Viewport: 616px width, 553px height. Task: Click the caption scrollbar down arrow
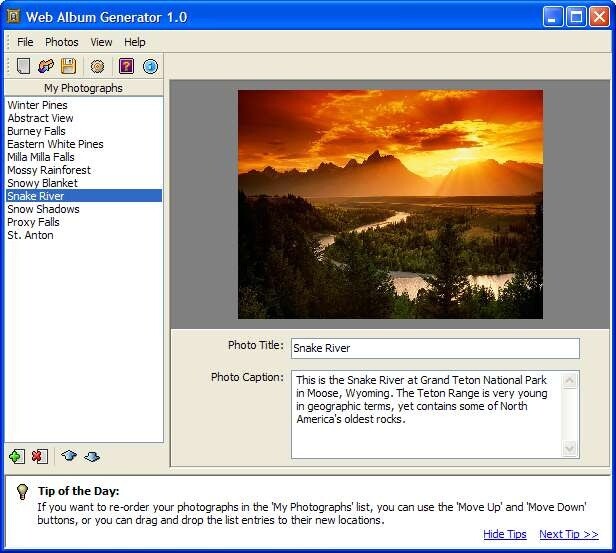570,449
